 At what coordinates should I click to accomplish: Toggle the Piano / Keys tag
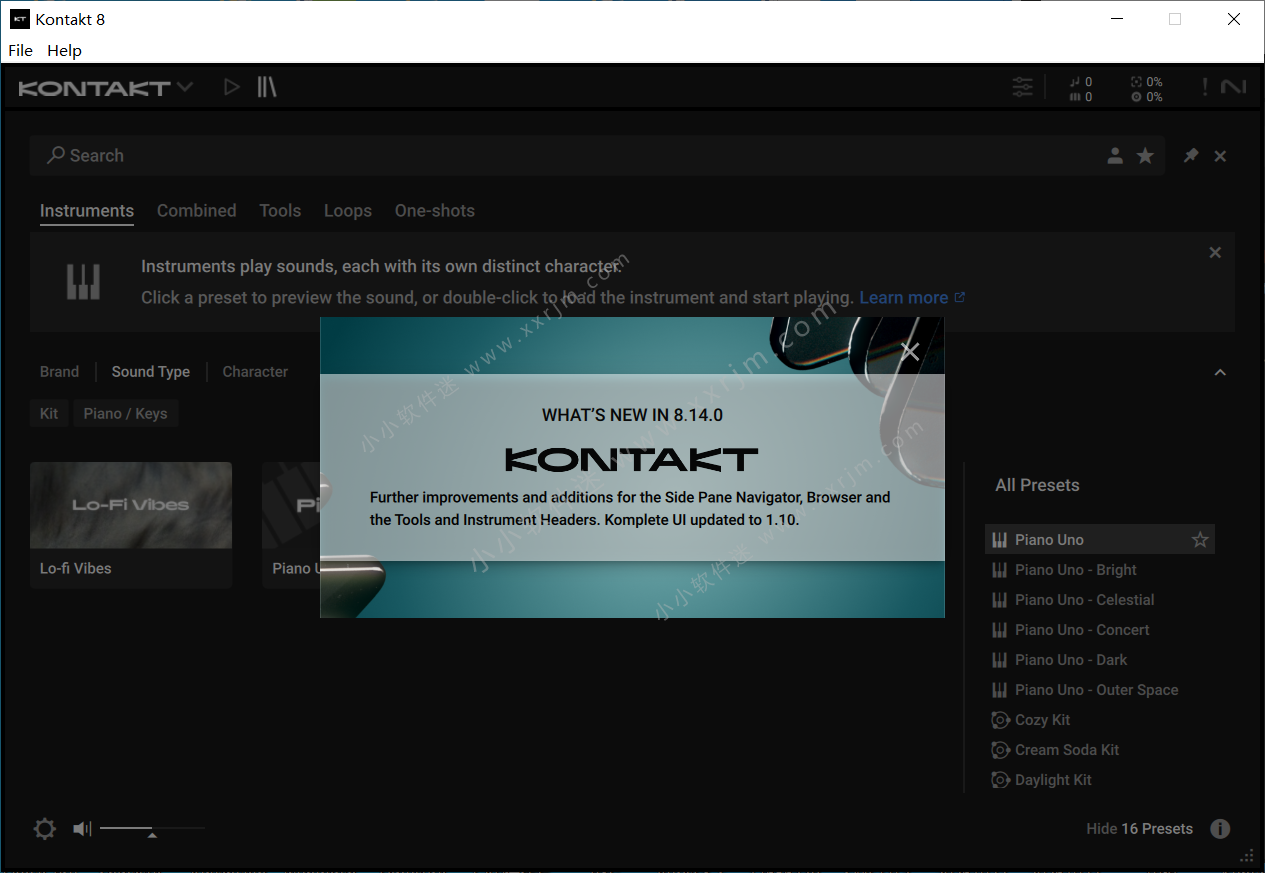coord(125,414)
